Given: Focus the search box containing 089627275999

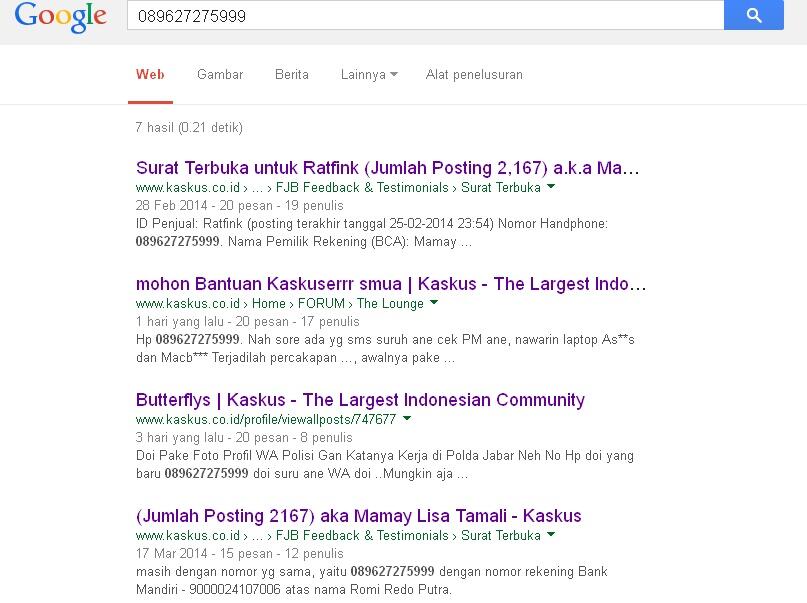Looking at the screenshot, I should point(426,15).
